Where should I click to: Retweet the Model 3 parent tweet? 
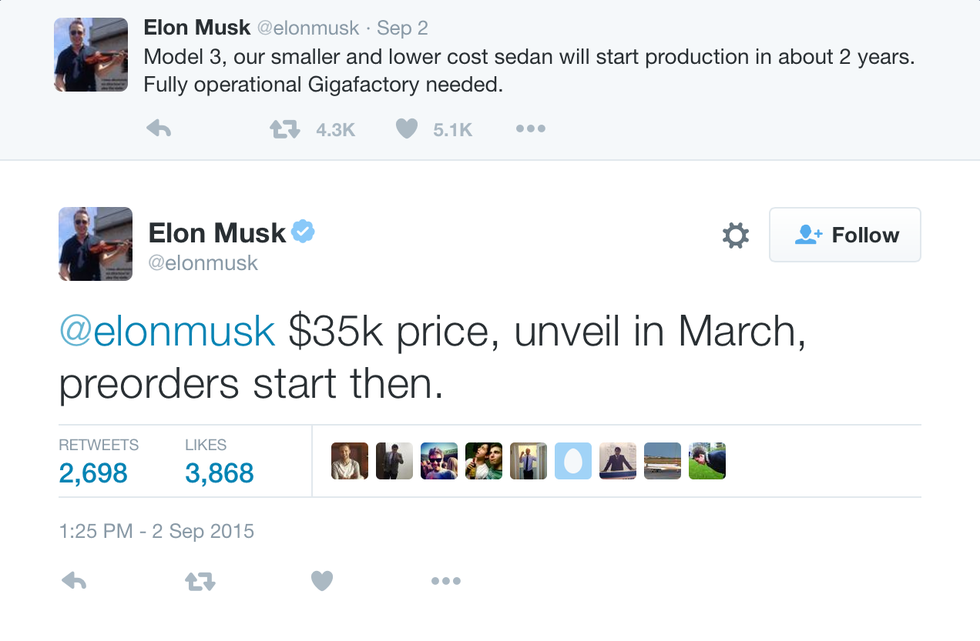(x=285, y=129)
